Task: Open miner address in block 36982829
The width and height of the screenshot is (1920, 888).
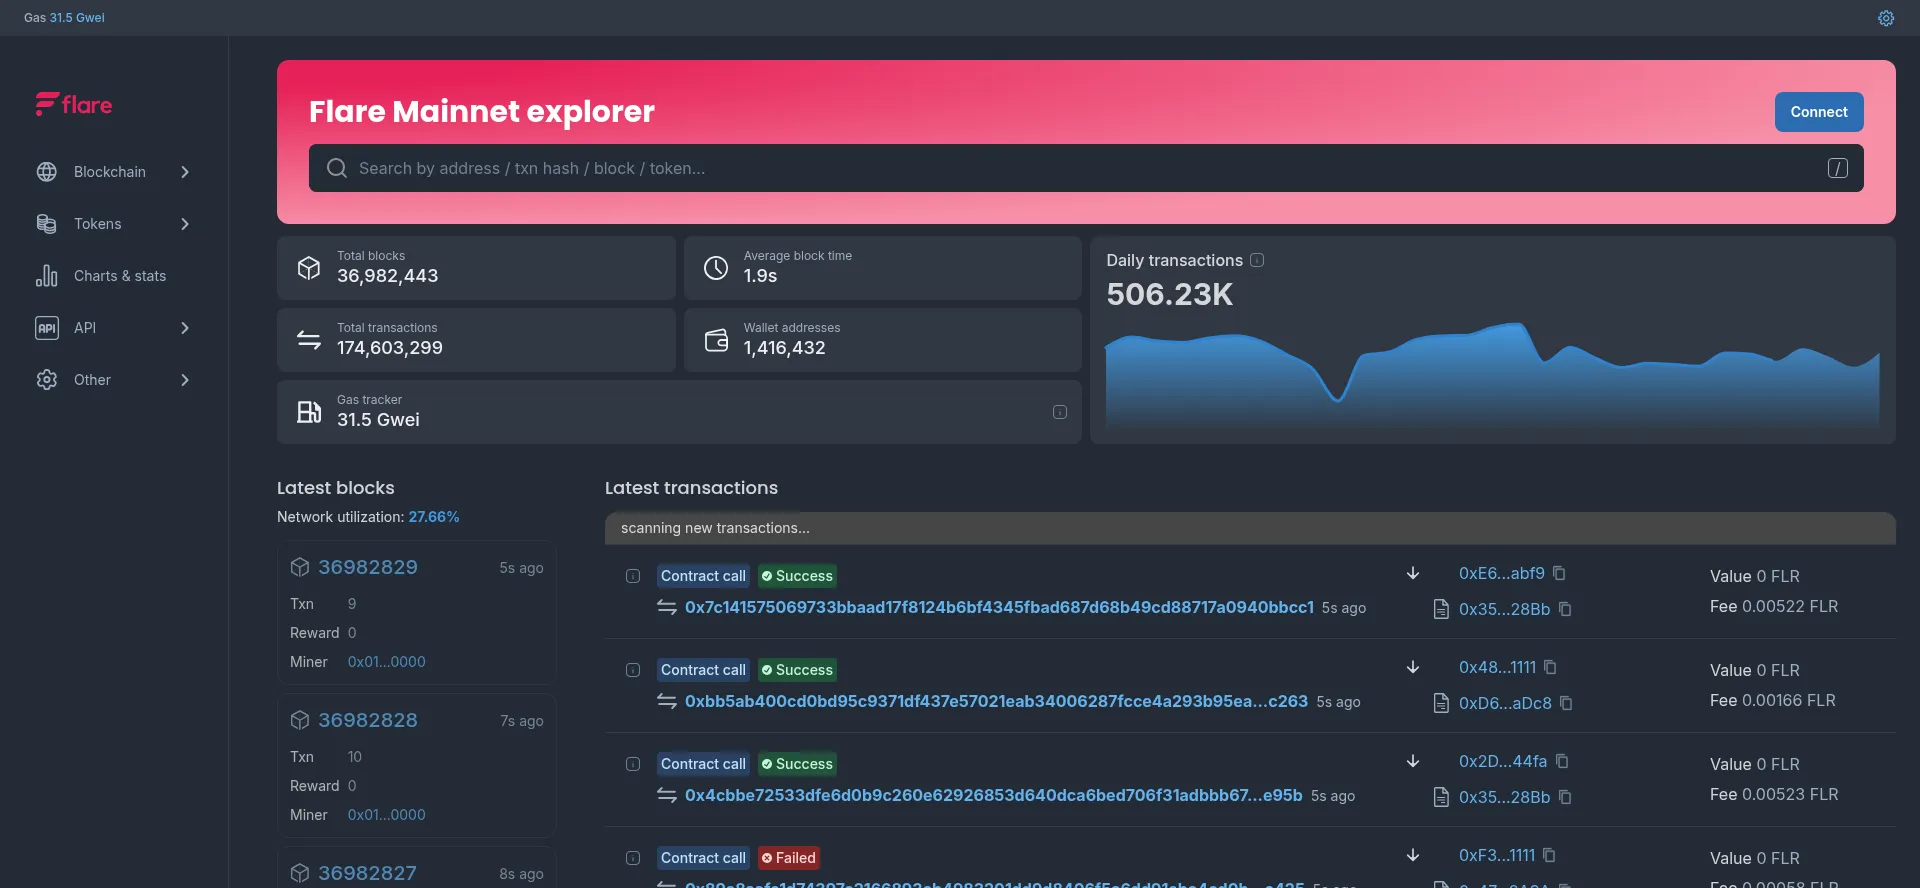Action: (387, 662)
